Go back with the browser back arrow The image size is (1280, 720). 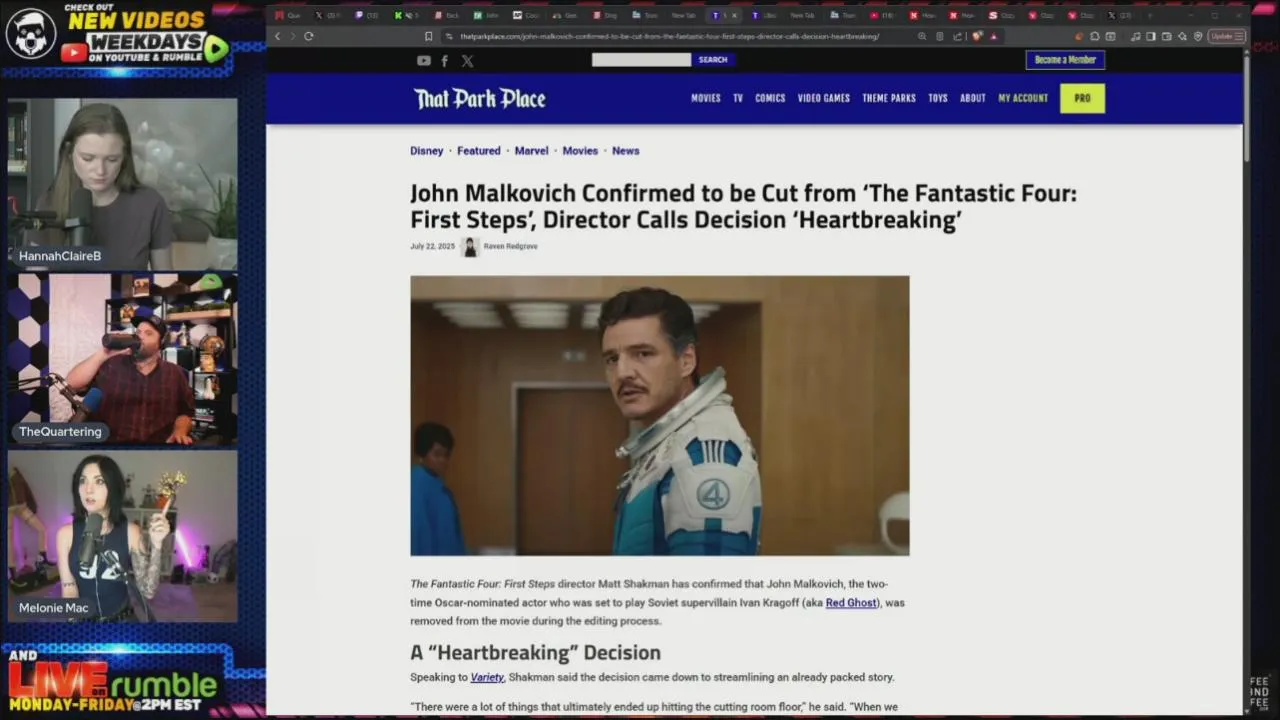(x=278, y=36)
